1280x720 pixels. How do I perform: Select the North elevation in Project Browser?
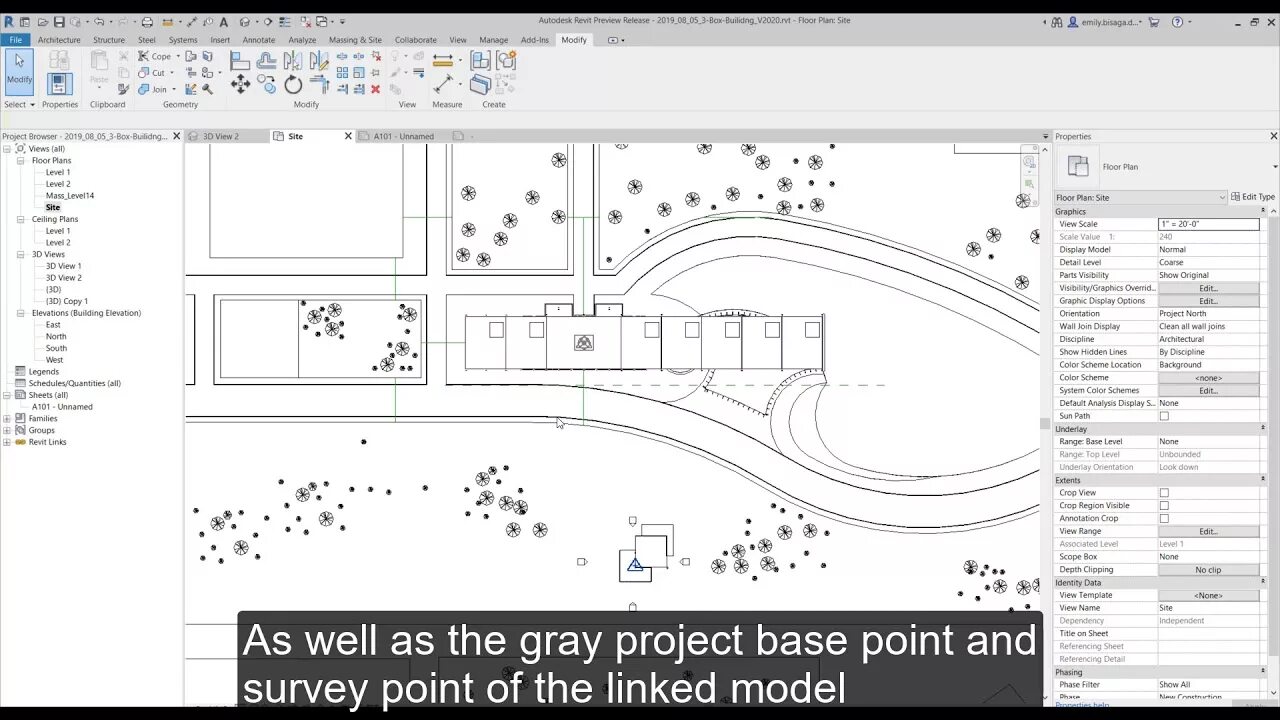(x=56, y=336)
